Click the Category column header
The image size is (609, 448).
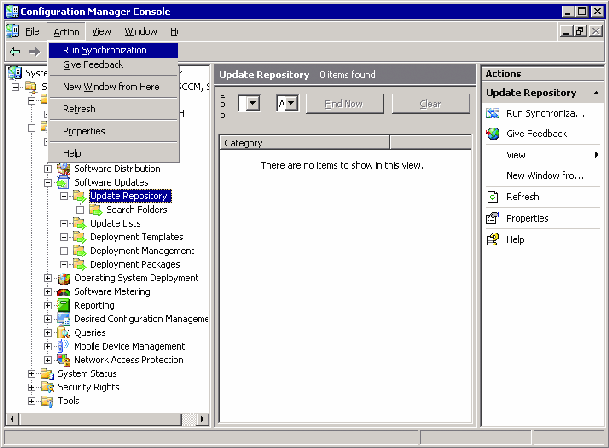pyautogui.click(x=304, y=143)
